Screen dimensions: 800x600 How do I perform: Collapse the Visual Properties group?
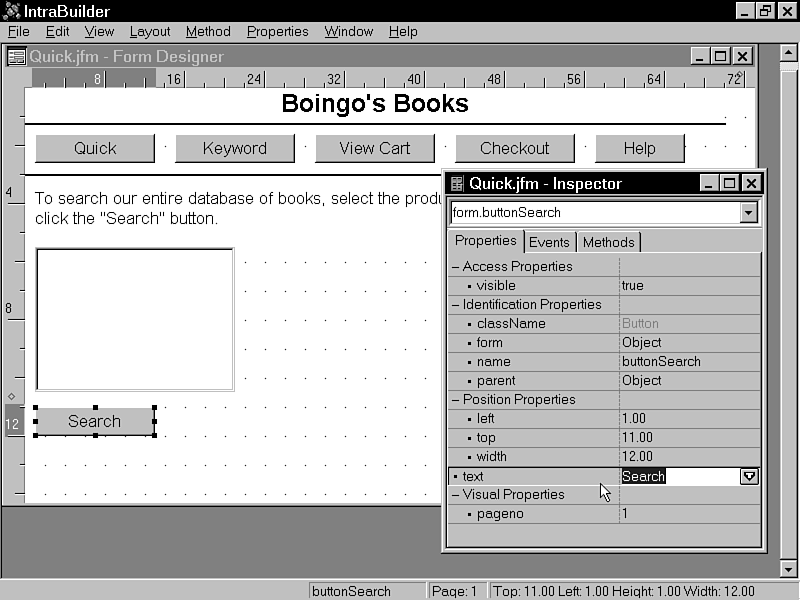point(456,495)
